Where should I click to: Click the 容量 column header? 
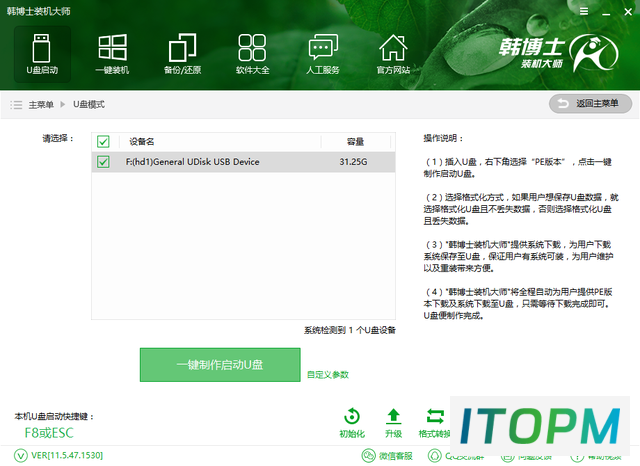(x=355, y=142)
